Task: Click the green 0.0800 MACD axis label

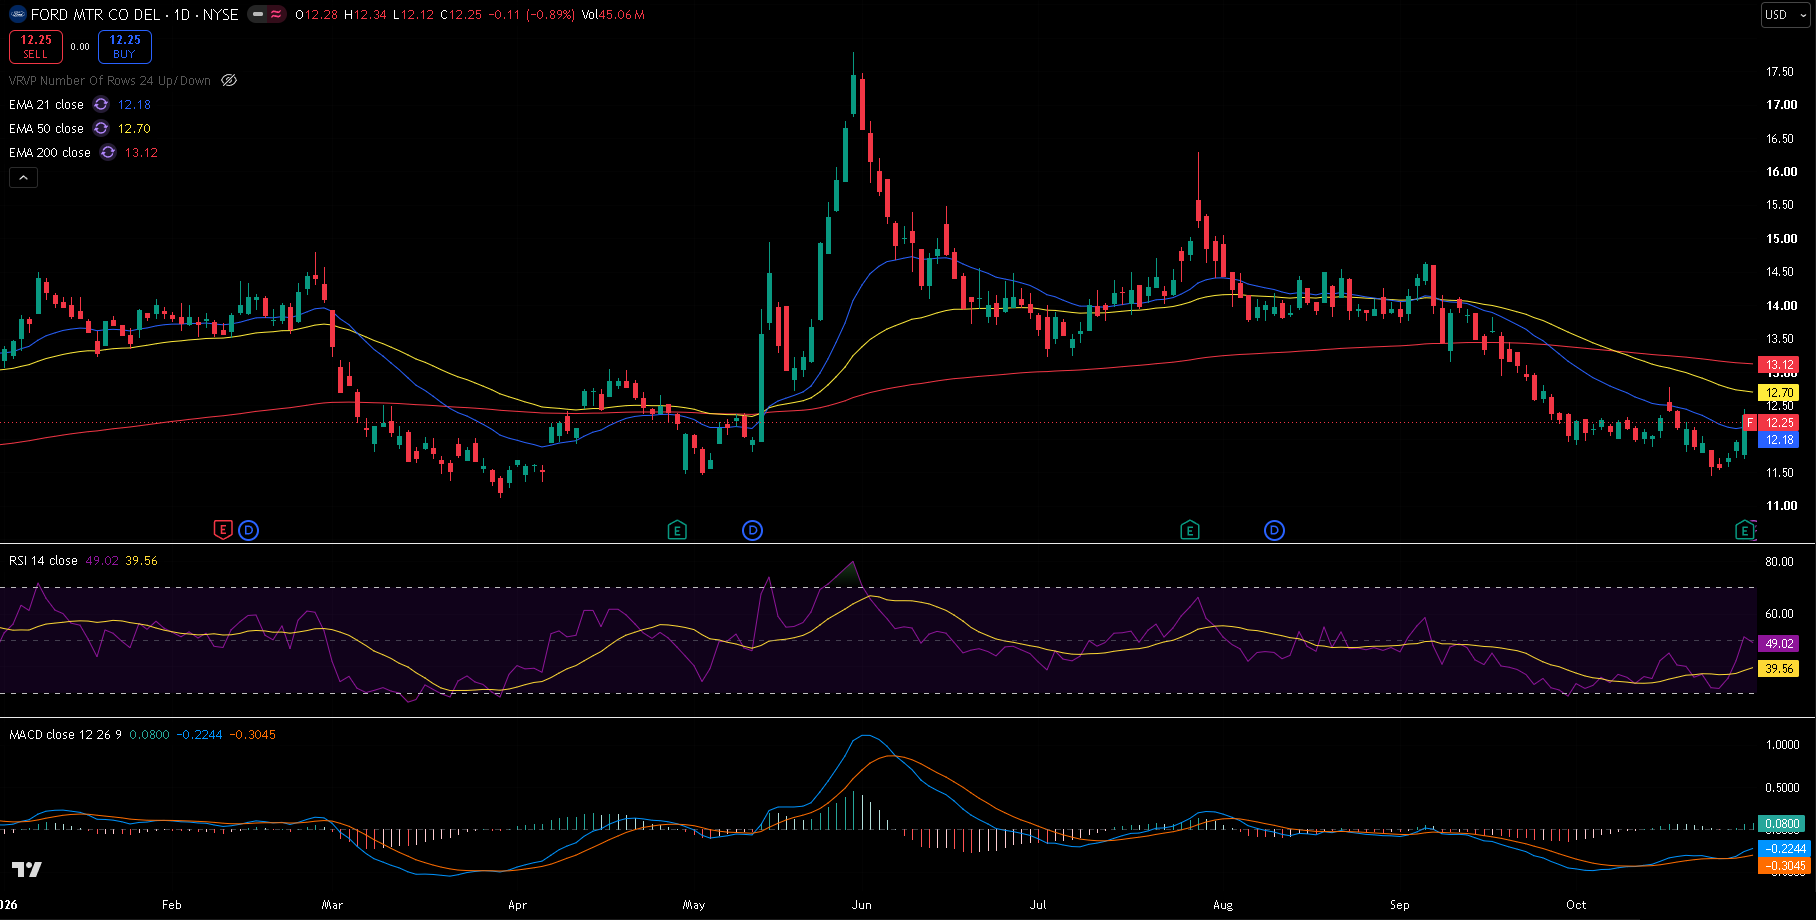Action: (1784, 825)
